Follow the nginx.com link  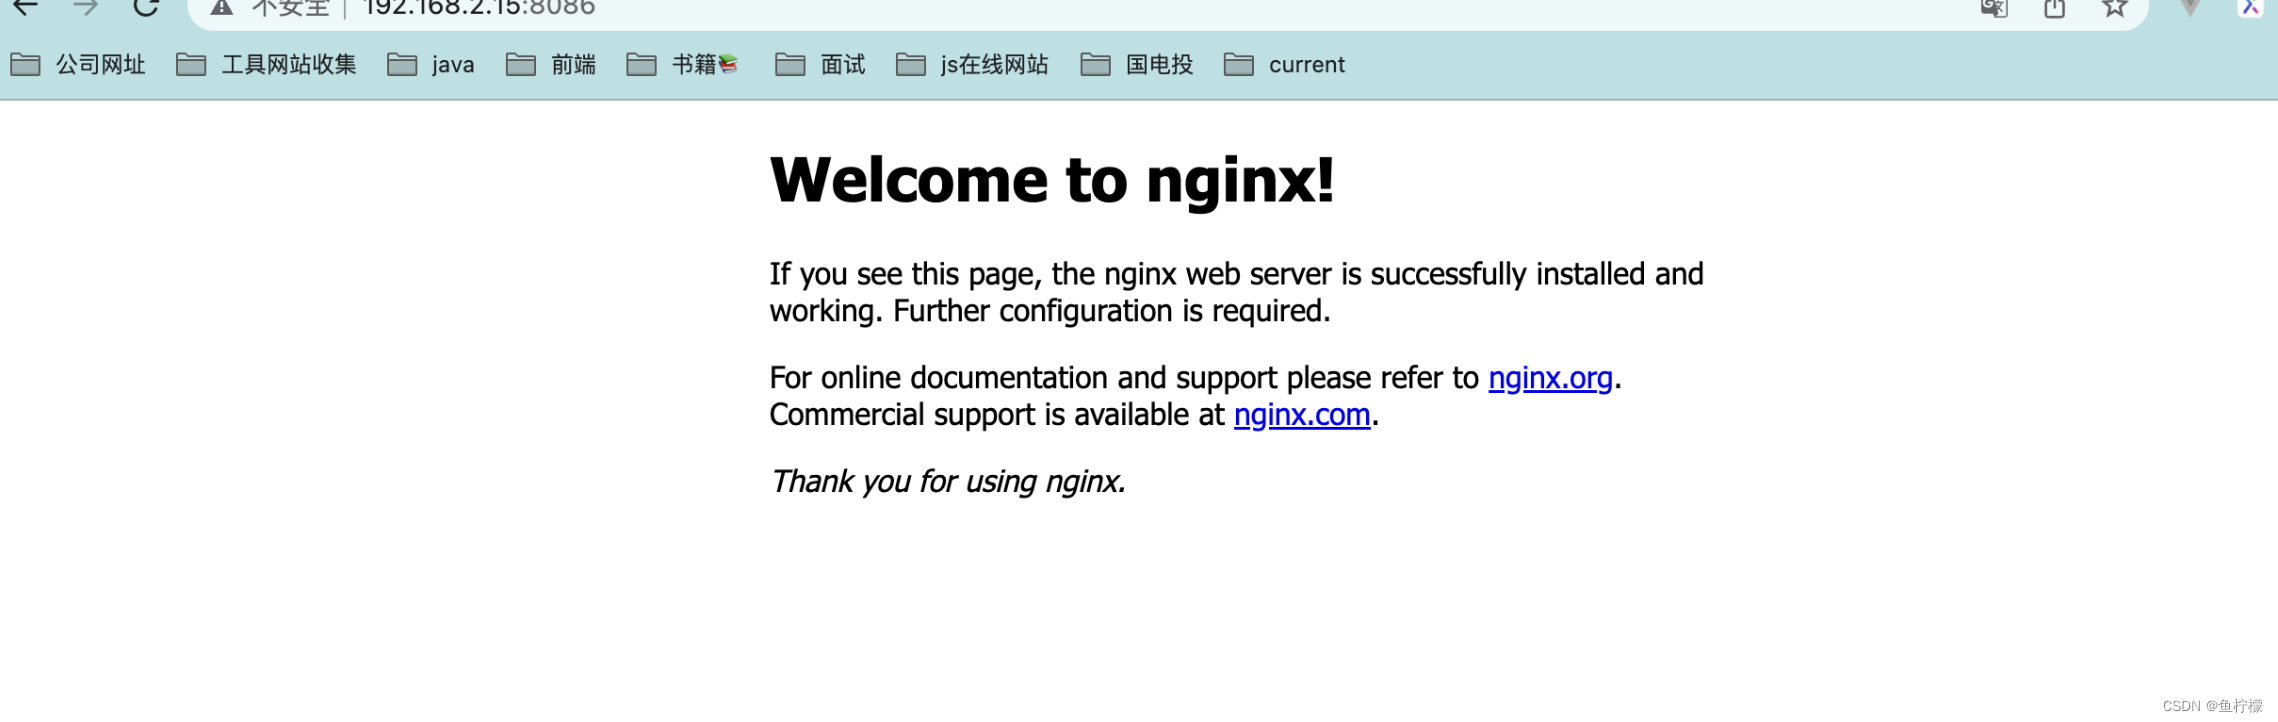[x=1302, y=415]
